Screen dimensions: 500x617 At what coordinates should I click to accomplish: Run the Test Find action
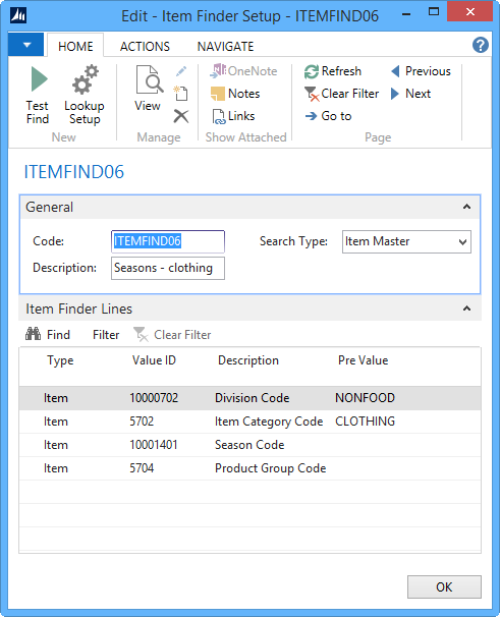(x=38, y=95)
